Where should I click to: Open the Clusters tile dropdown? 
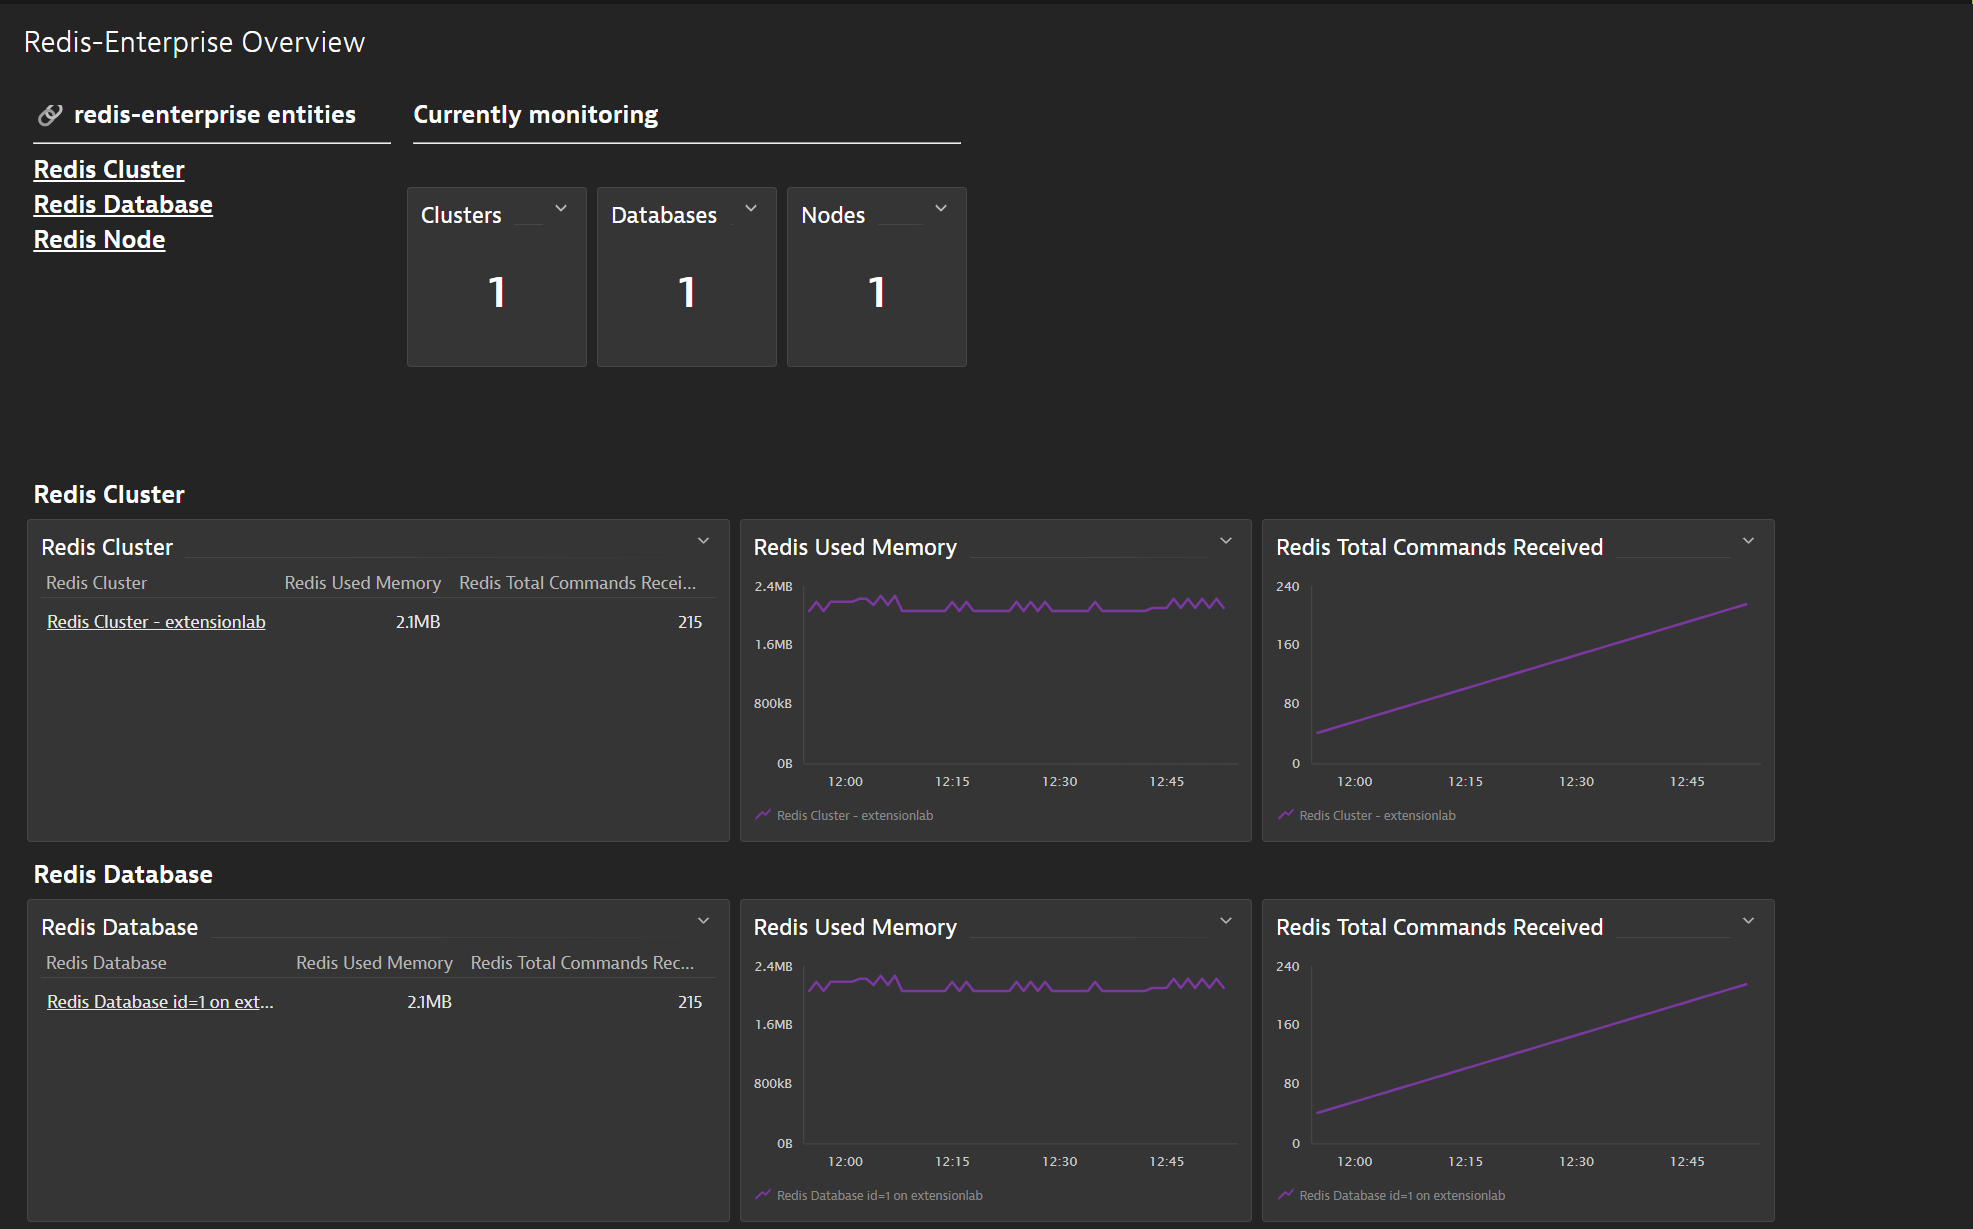click(x=561, y=208)
